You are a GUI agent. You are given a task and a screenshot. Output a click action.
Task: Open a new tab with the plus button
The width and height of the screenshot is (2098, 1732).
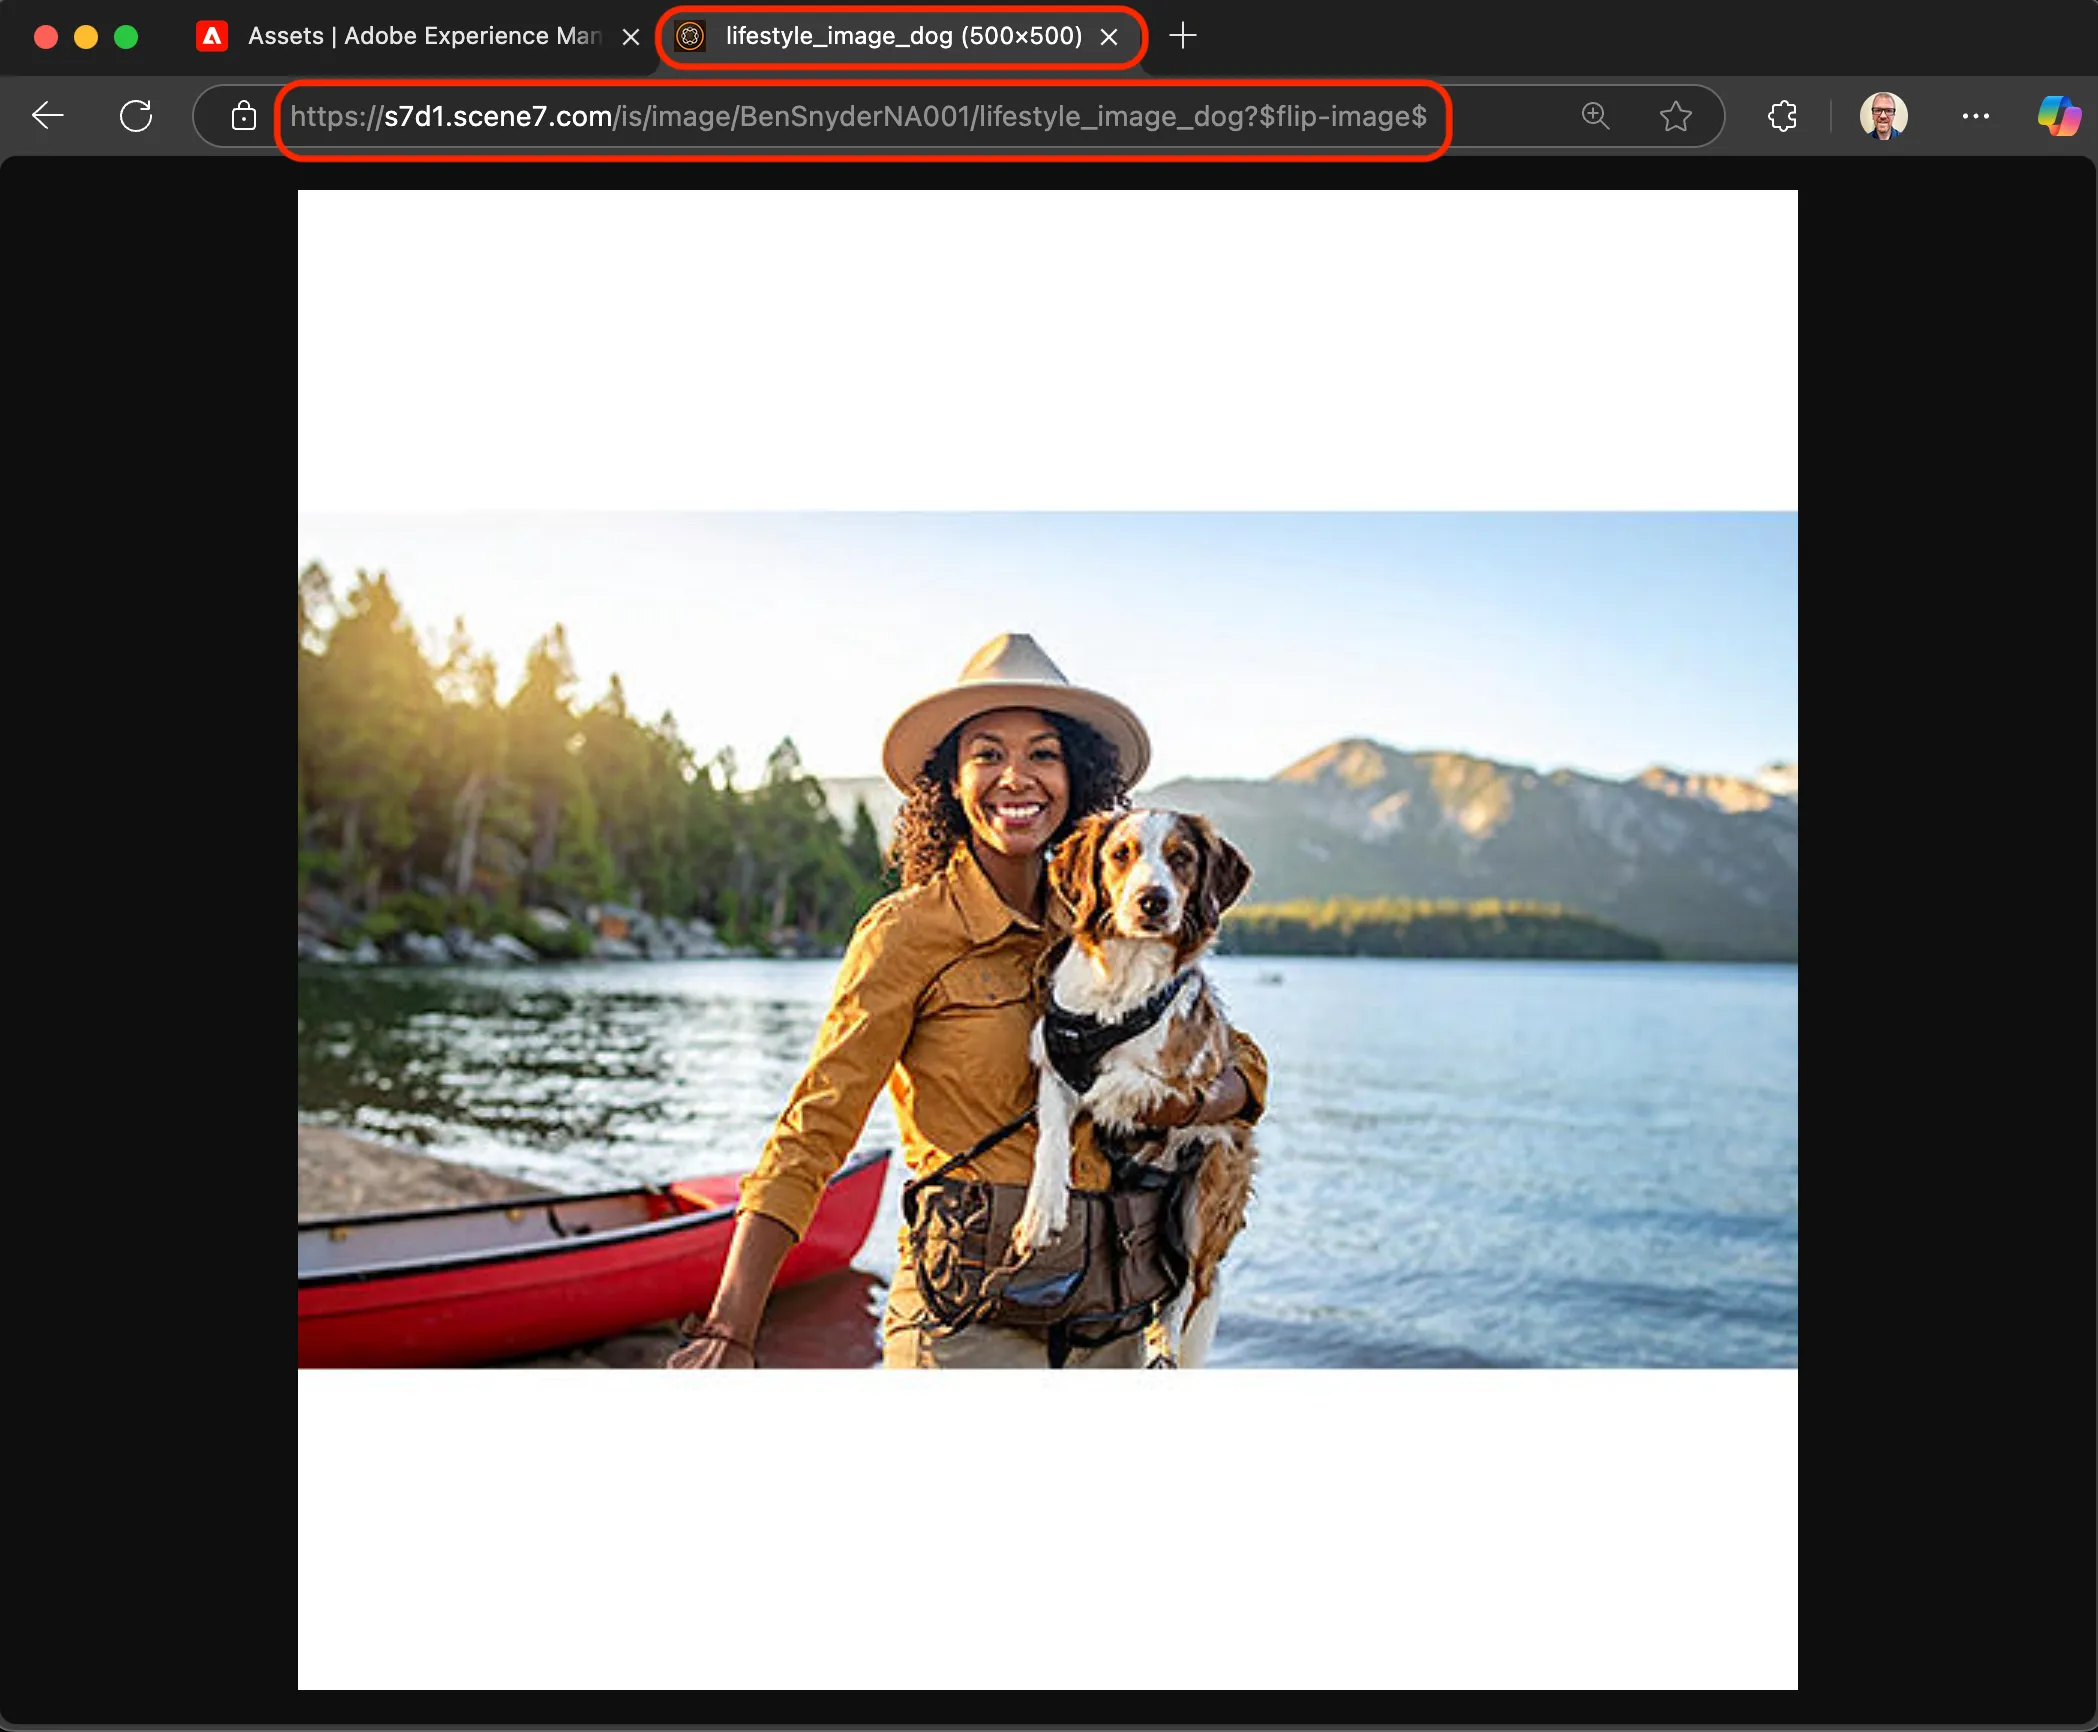coord(1183,36)
